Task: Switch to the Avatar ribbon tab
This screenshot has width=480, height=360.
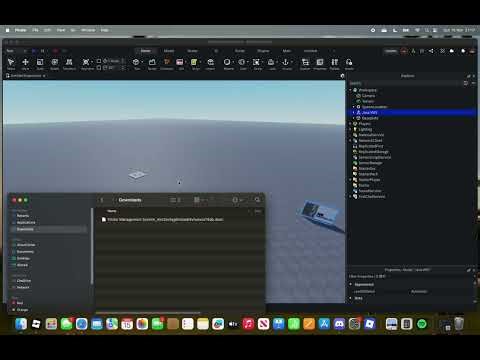Action: pyautogui.click(x=193, y=51)
